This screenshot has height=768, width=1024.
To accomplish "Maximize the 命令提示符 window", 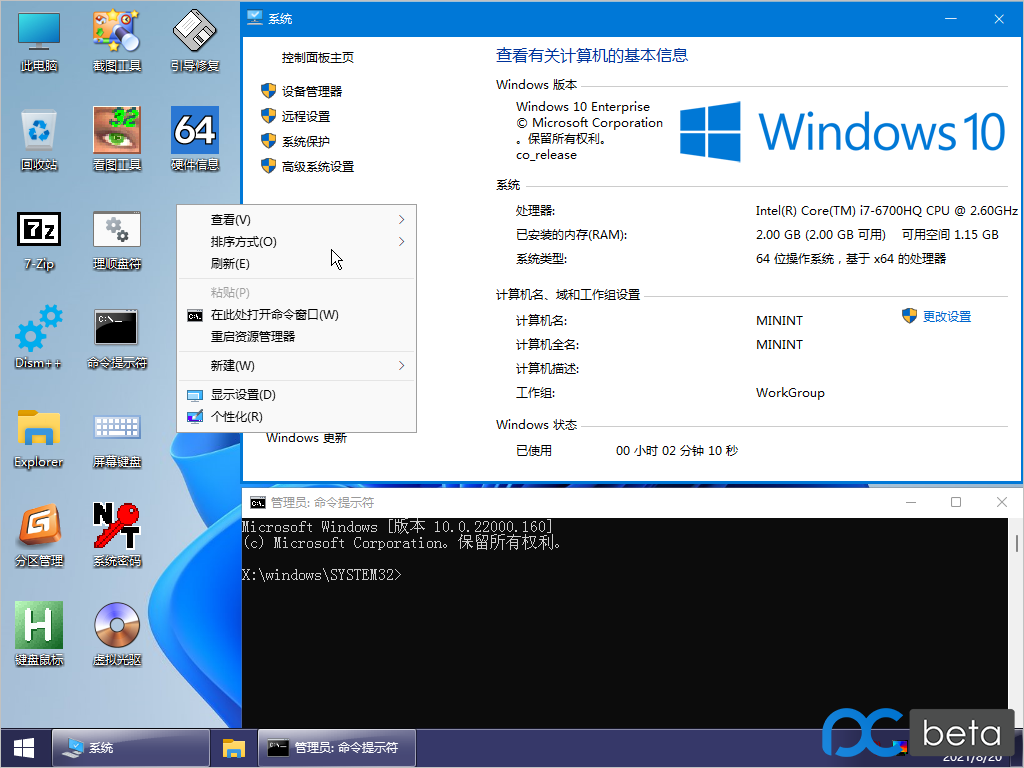I will pos(956,502).
